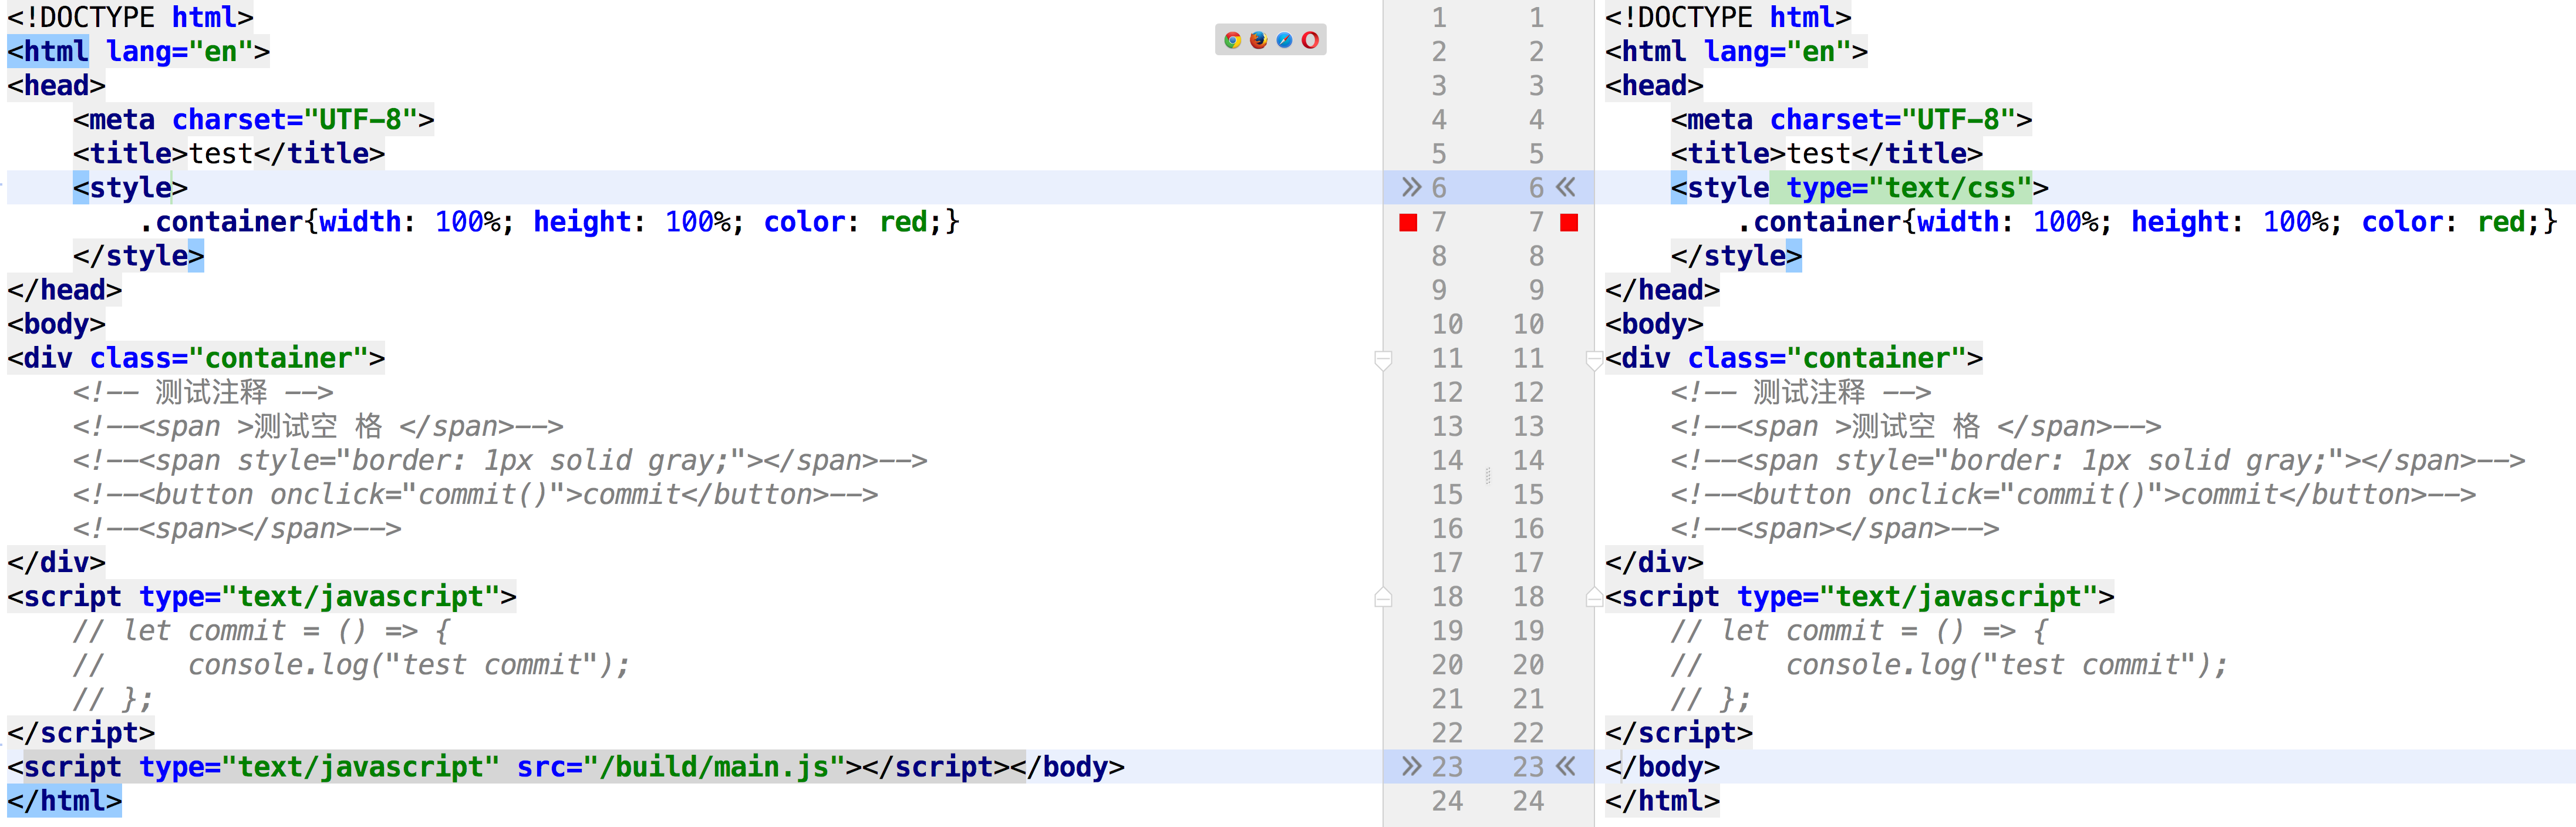Click closing </html> tag in left editor
The height and width of the screenshot is (827, 2576).
point(64,801)
